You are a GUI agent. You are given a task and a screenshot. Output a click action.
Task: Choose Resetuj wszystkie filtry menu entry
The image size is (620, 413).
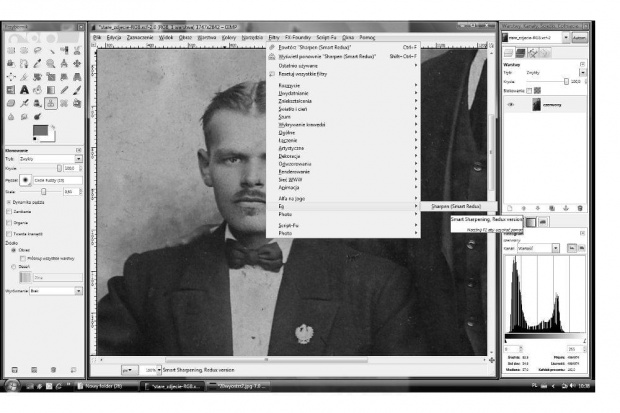tap(344, 74)
